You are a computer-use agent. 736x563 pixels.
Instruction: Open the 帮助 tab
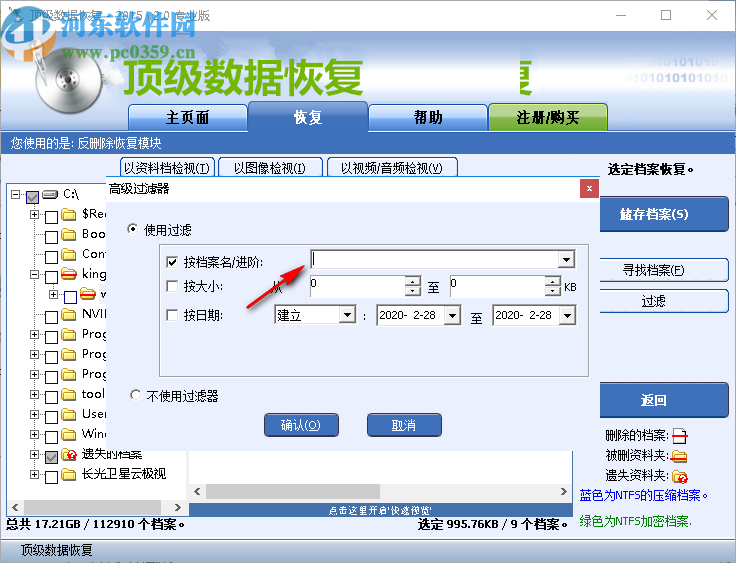tap(428, 117)
